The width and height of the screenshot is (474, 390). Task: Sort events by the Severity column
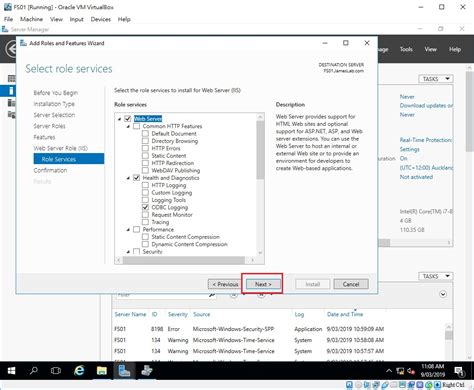point(177,314)
